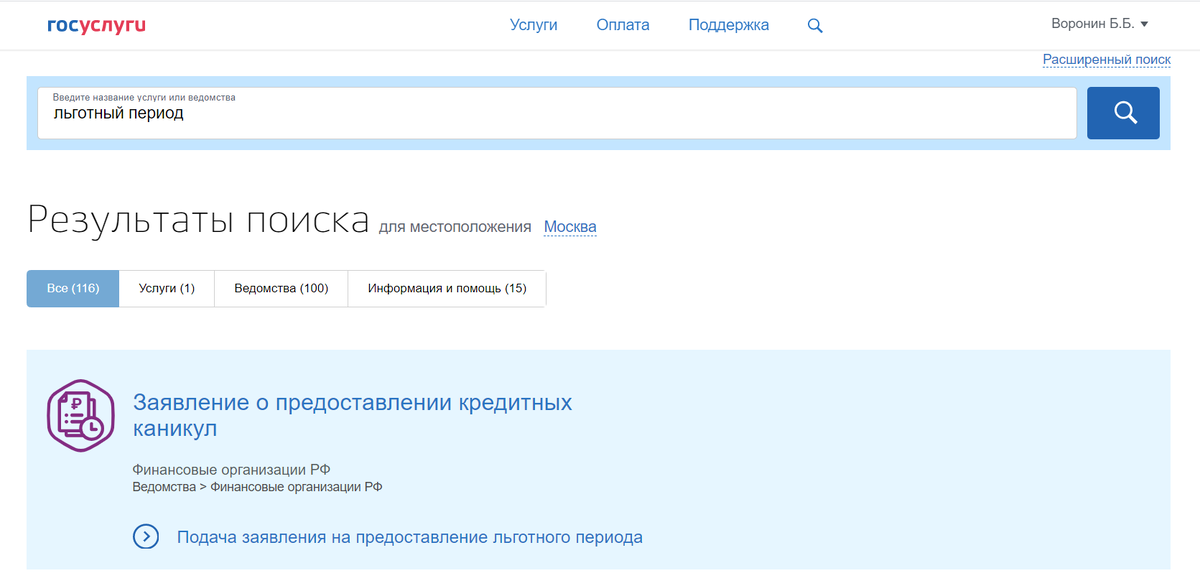Select the Все (116) tab

pyautogui.click(x=73, y=288)
